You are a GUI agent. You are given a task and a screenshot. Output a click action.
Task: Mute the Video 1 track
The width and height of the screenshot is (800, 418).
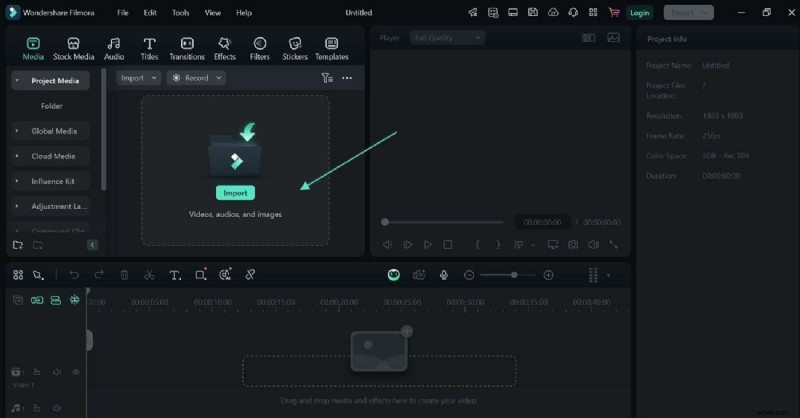coord(57,372)
